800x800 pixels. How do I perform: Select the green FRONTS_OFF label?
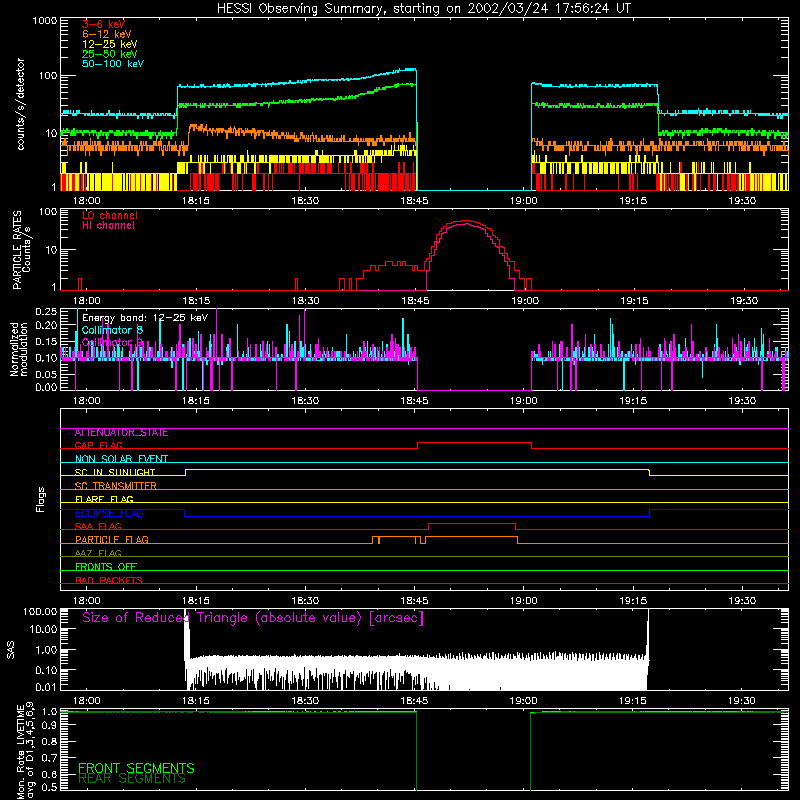[x=106, y=567]
